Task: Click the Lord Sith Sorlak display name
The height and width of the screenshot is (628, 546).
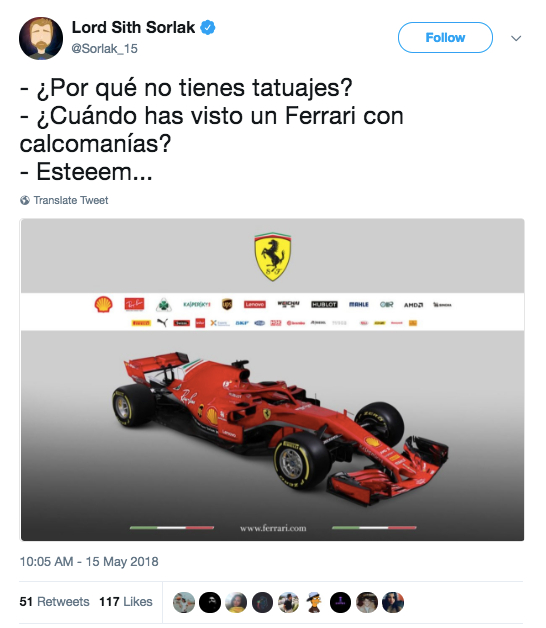Action: point(133,27)
